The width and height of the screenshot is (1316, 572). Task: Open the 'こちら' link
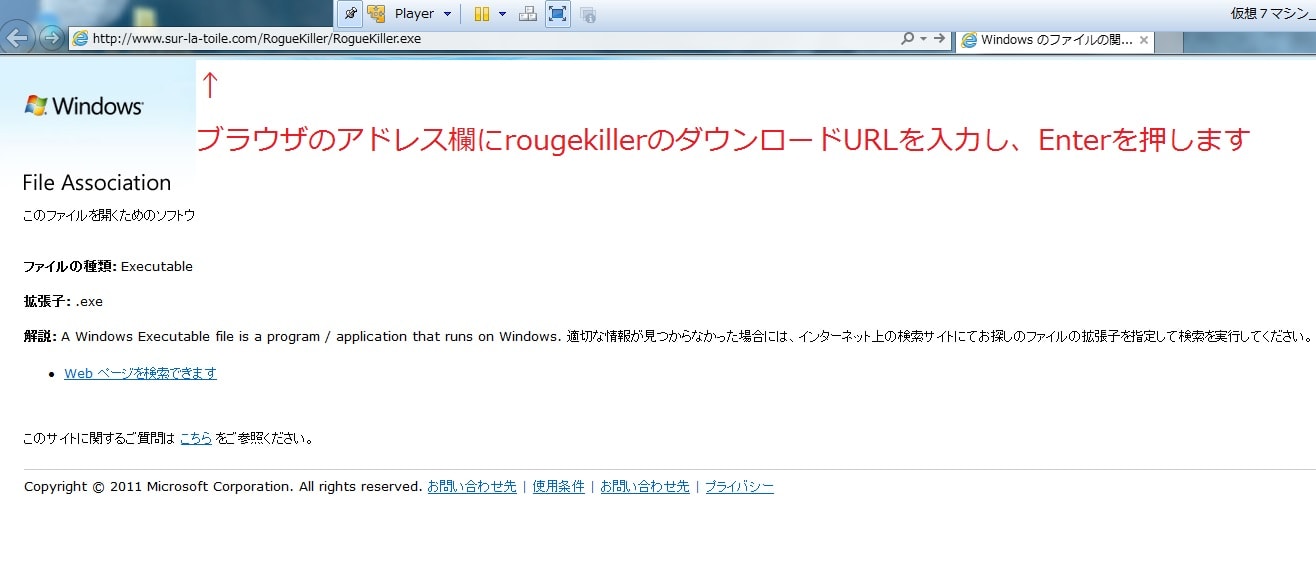tap(196, 437)
